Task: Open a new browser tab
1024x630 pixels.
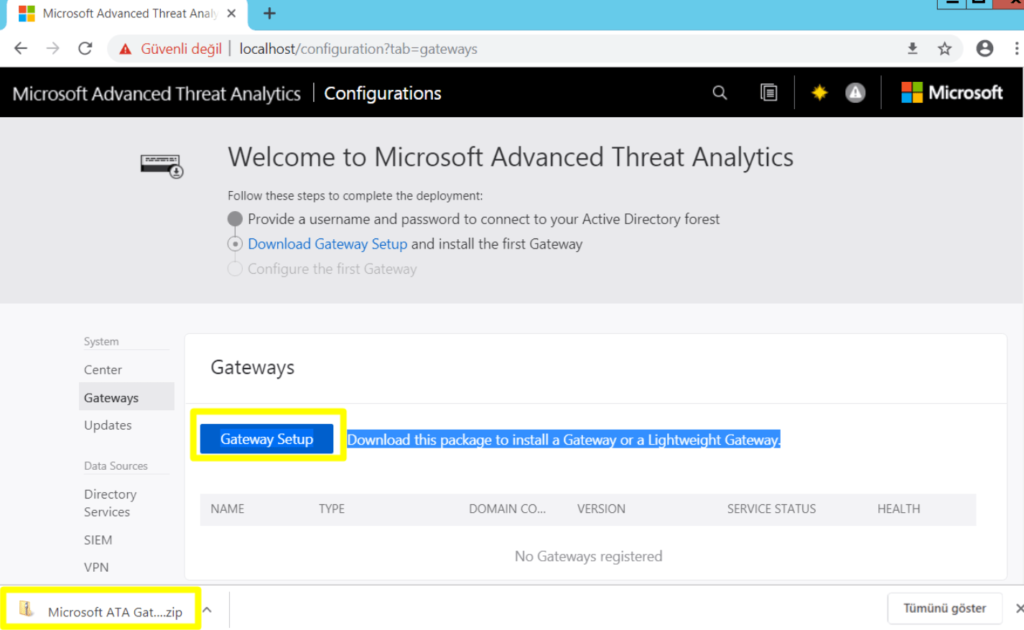Action: tap(269, 13)
